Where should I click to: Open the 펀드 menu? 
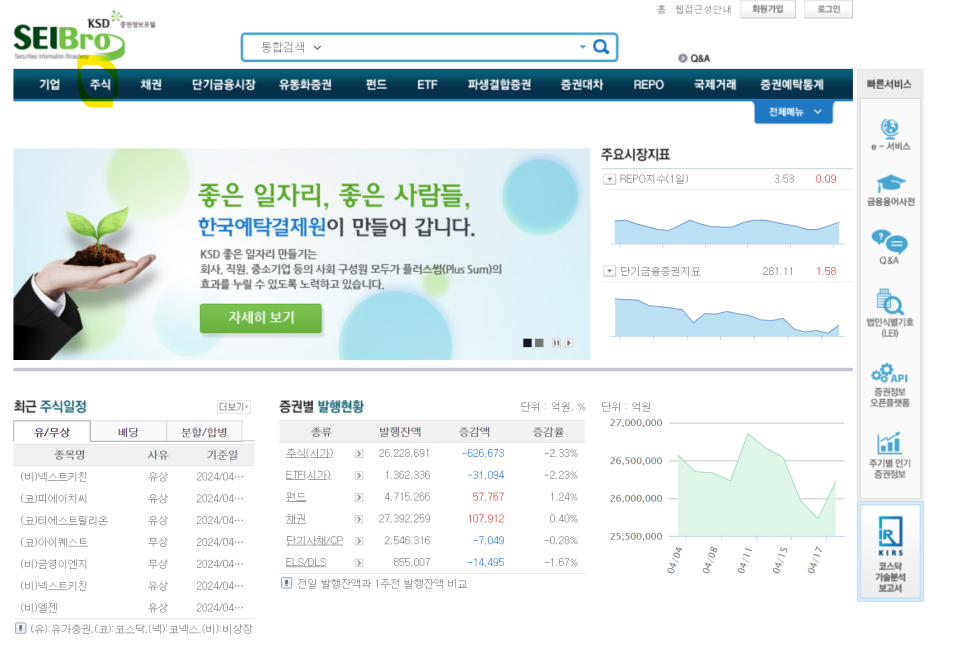pos(376,84)
